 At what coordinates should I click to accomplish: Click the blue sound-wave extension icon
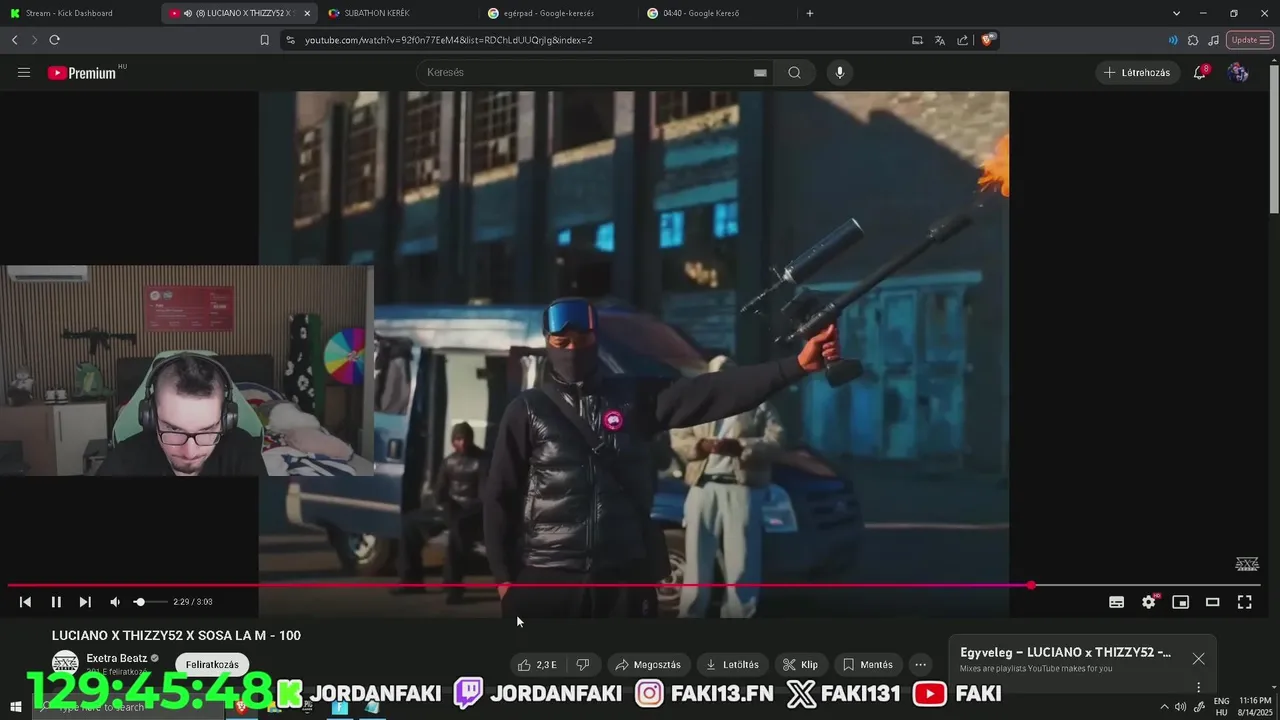pos(1173,40)
